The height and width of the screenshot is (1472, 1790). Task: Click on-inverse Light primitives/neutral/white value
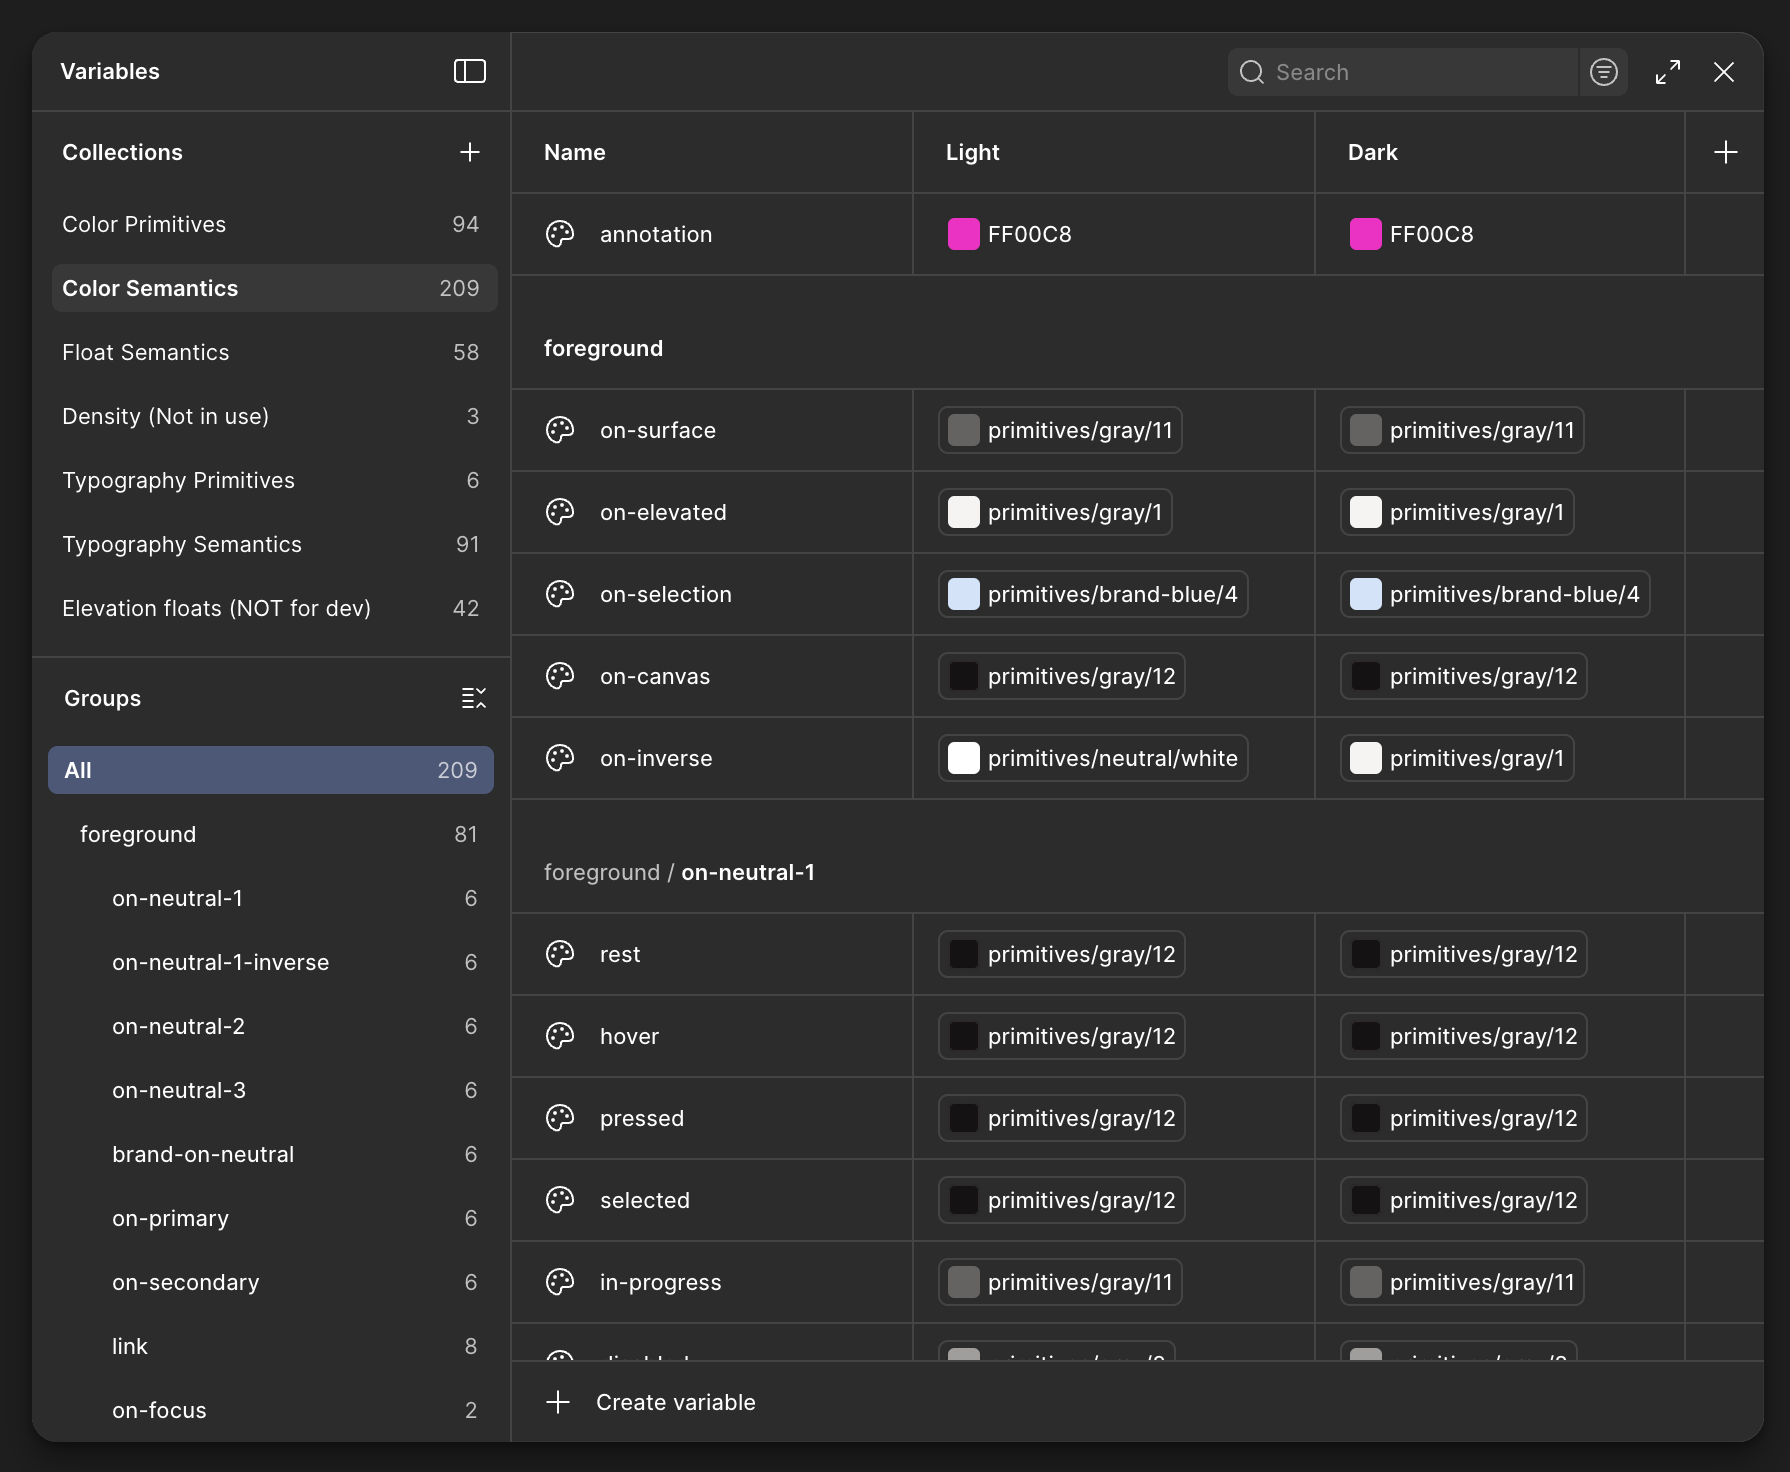tap(1093, 758)
